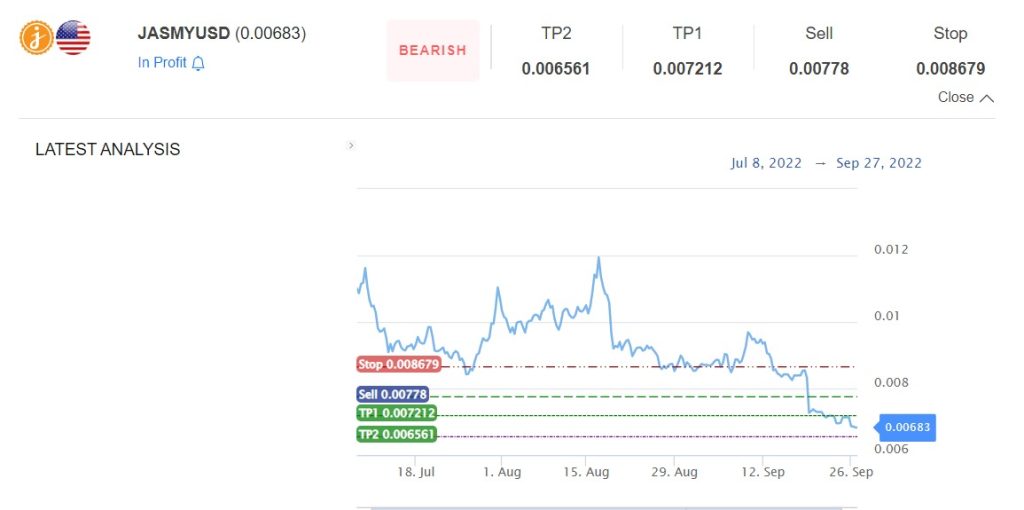
Task: Click the Sep 27, 2022 end date
Action: pos(879,163)
